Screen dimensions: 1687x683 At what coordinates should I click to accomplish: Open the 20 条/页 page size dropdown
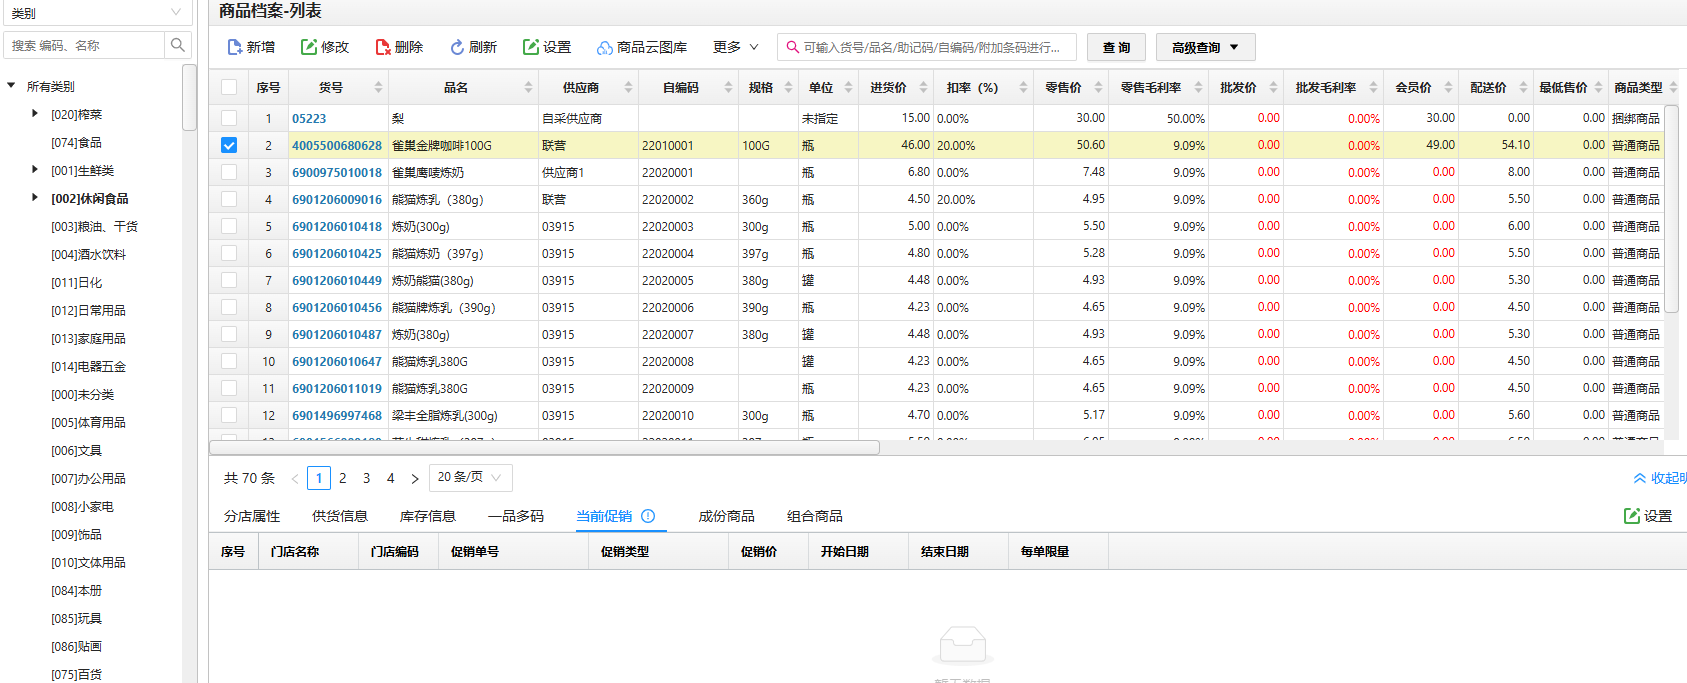tap(471, 478)
